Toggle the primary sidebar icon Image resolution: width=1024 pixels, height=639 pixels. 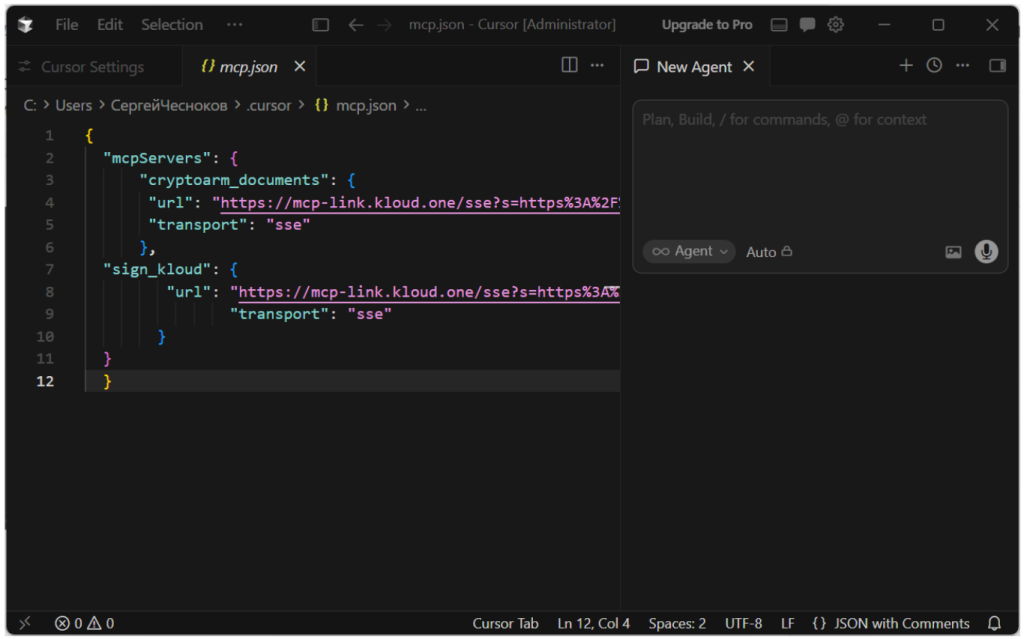[x=321, y=25]
